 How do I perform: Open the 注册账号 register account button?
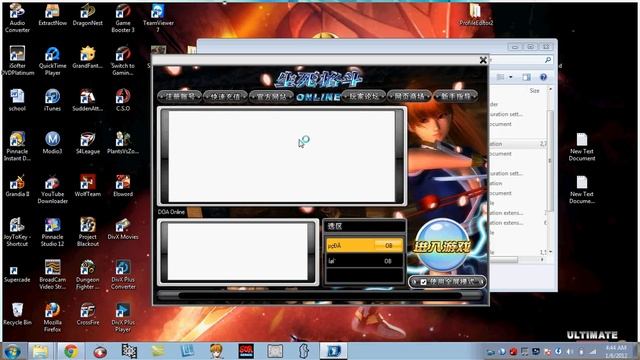click(180, 96)
